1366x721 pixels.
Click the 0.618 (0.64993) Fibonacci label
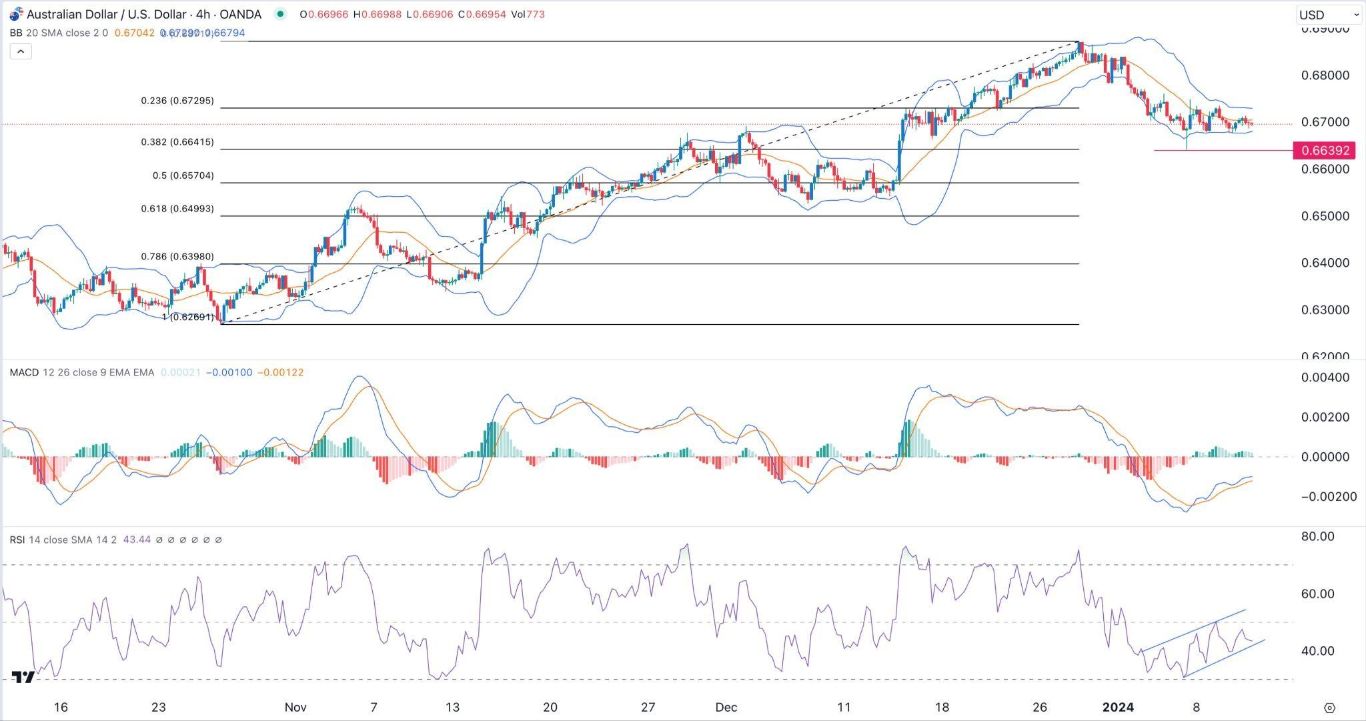click(x=176, y=209)
